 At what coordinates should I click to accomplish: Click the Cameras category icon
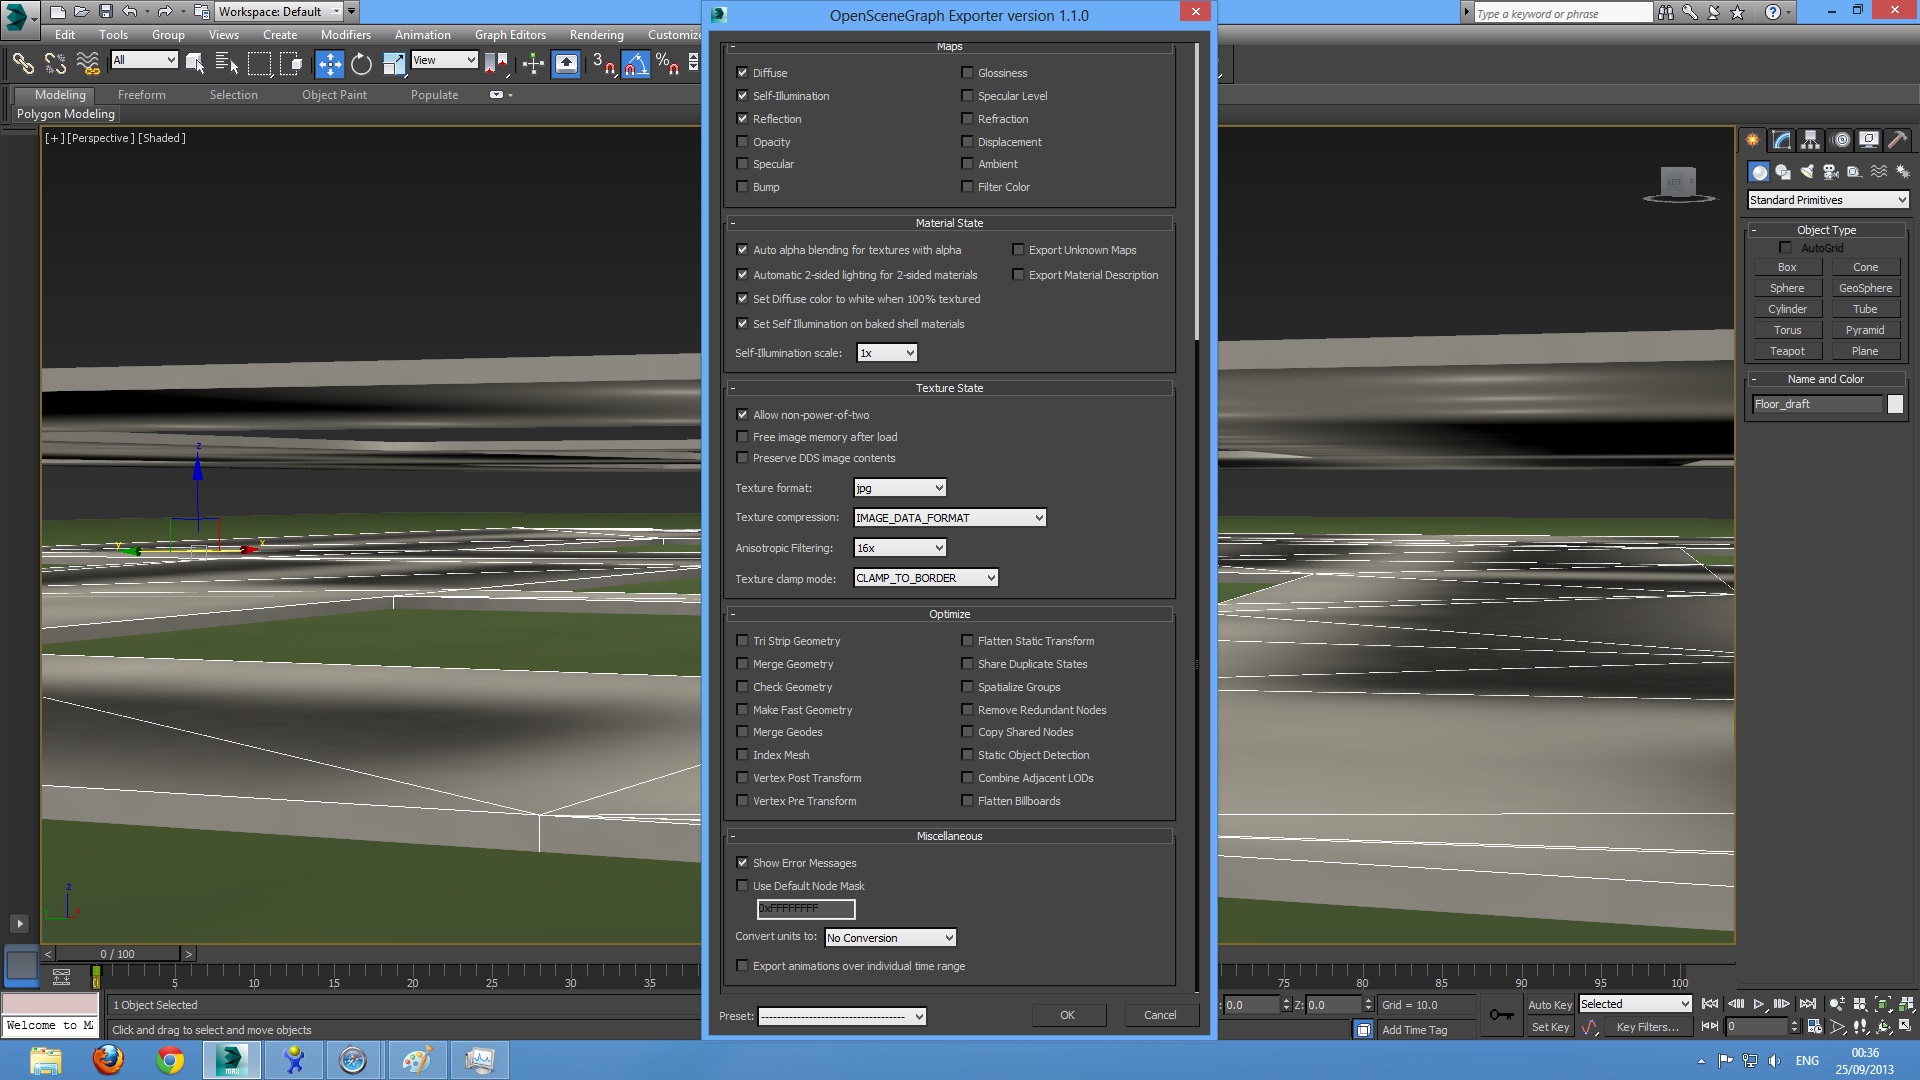click(1830, 172)
